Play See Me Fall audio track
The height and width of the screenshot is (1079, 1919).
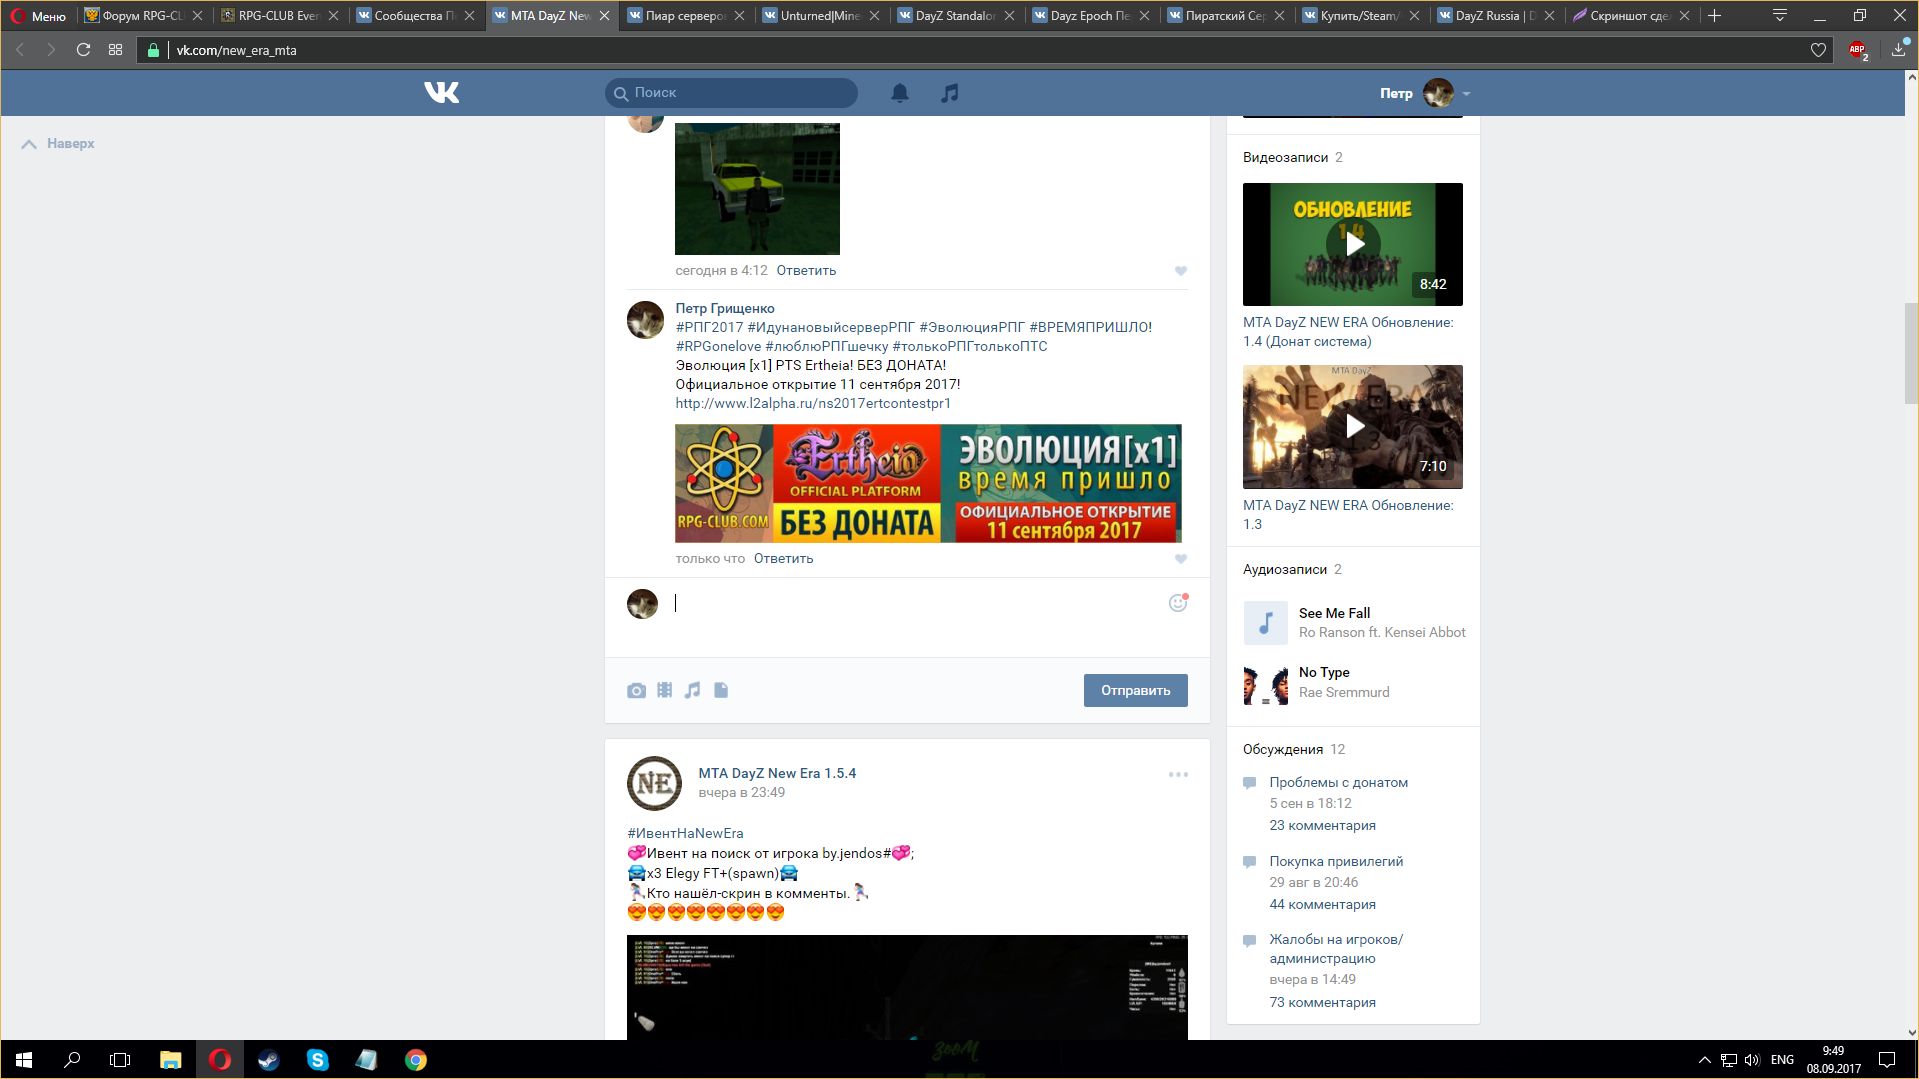[1265, 622]
